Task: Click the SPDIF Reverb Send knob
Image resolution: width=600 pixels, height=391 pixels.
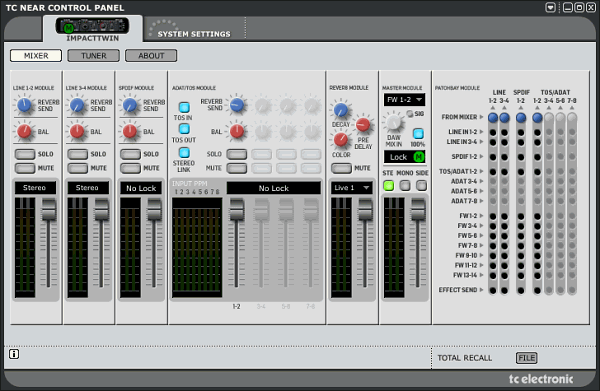Action: pyautogui.click(x=129, y=105)
